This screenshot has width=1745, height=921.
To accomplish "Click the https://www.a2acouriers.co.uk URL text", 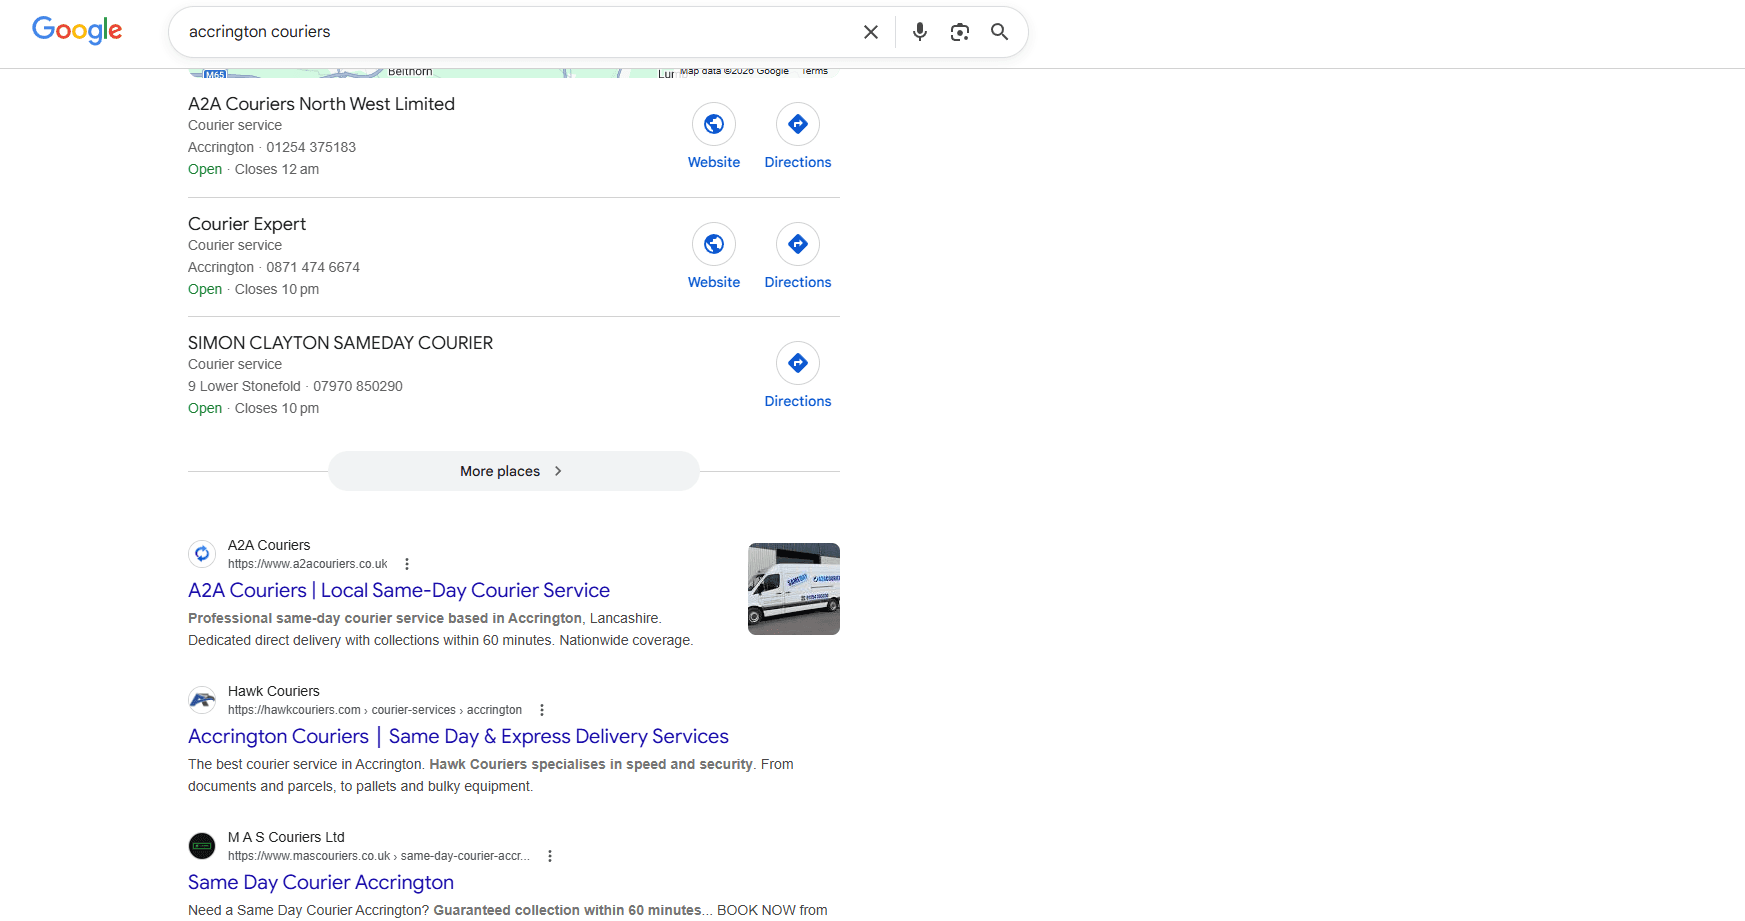I will point(307,564).
